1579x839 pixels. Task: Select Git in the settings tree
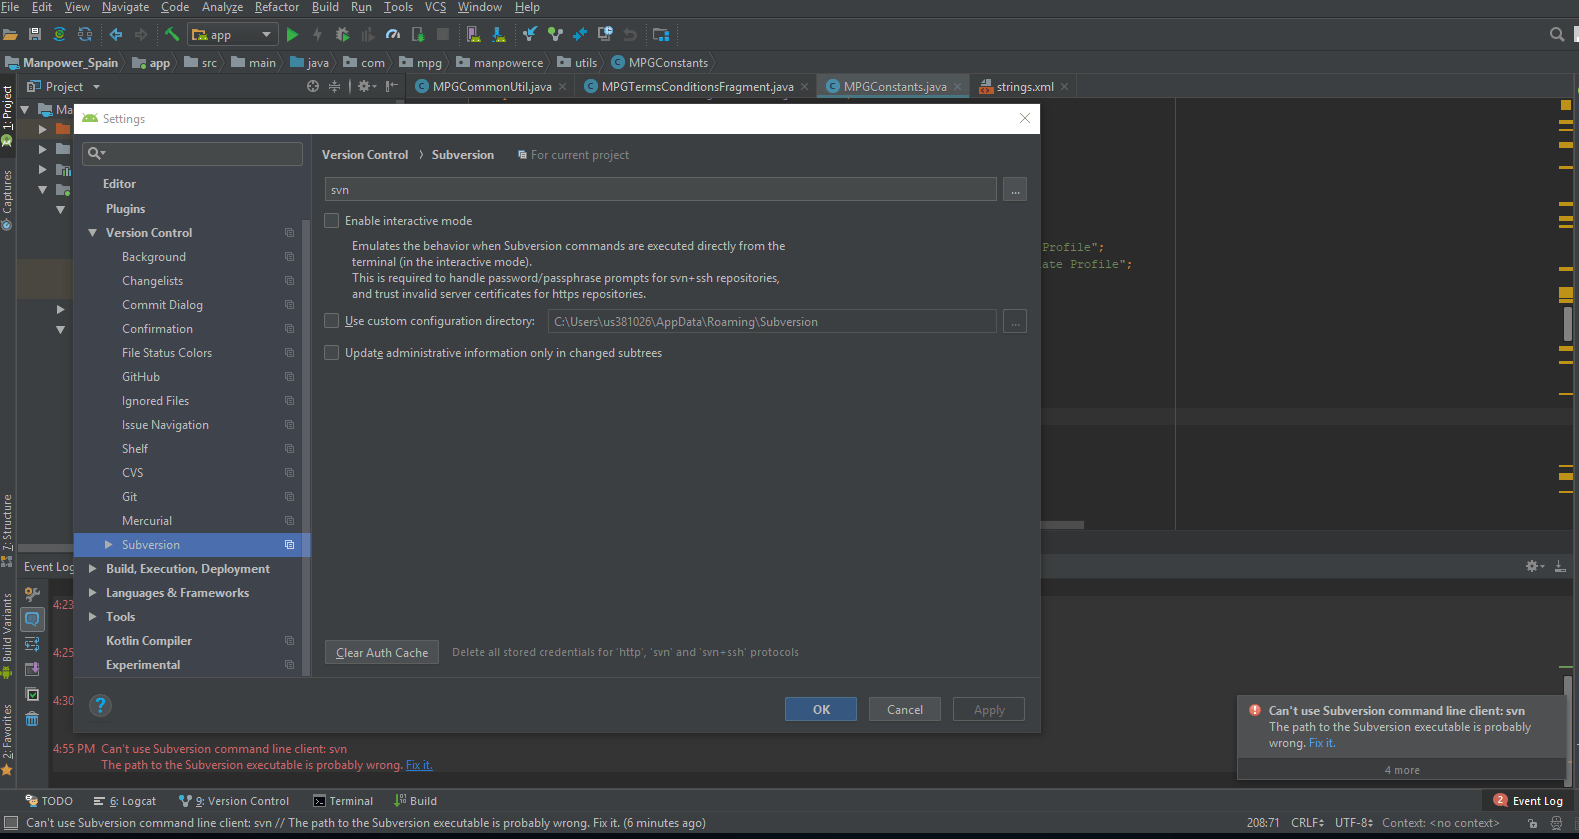[130, 497]
